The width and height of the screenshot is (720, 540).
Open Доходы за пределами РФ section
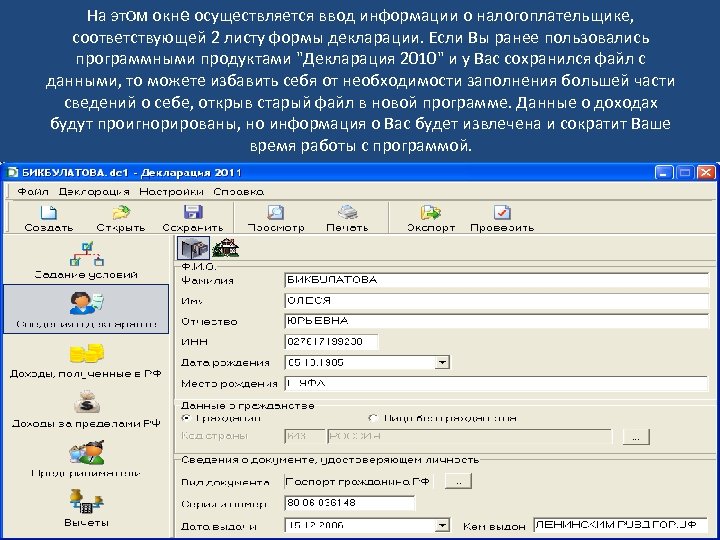(86, 410)
